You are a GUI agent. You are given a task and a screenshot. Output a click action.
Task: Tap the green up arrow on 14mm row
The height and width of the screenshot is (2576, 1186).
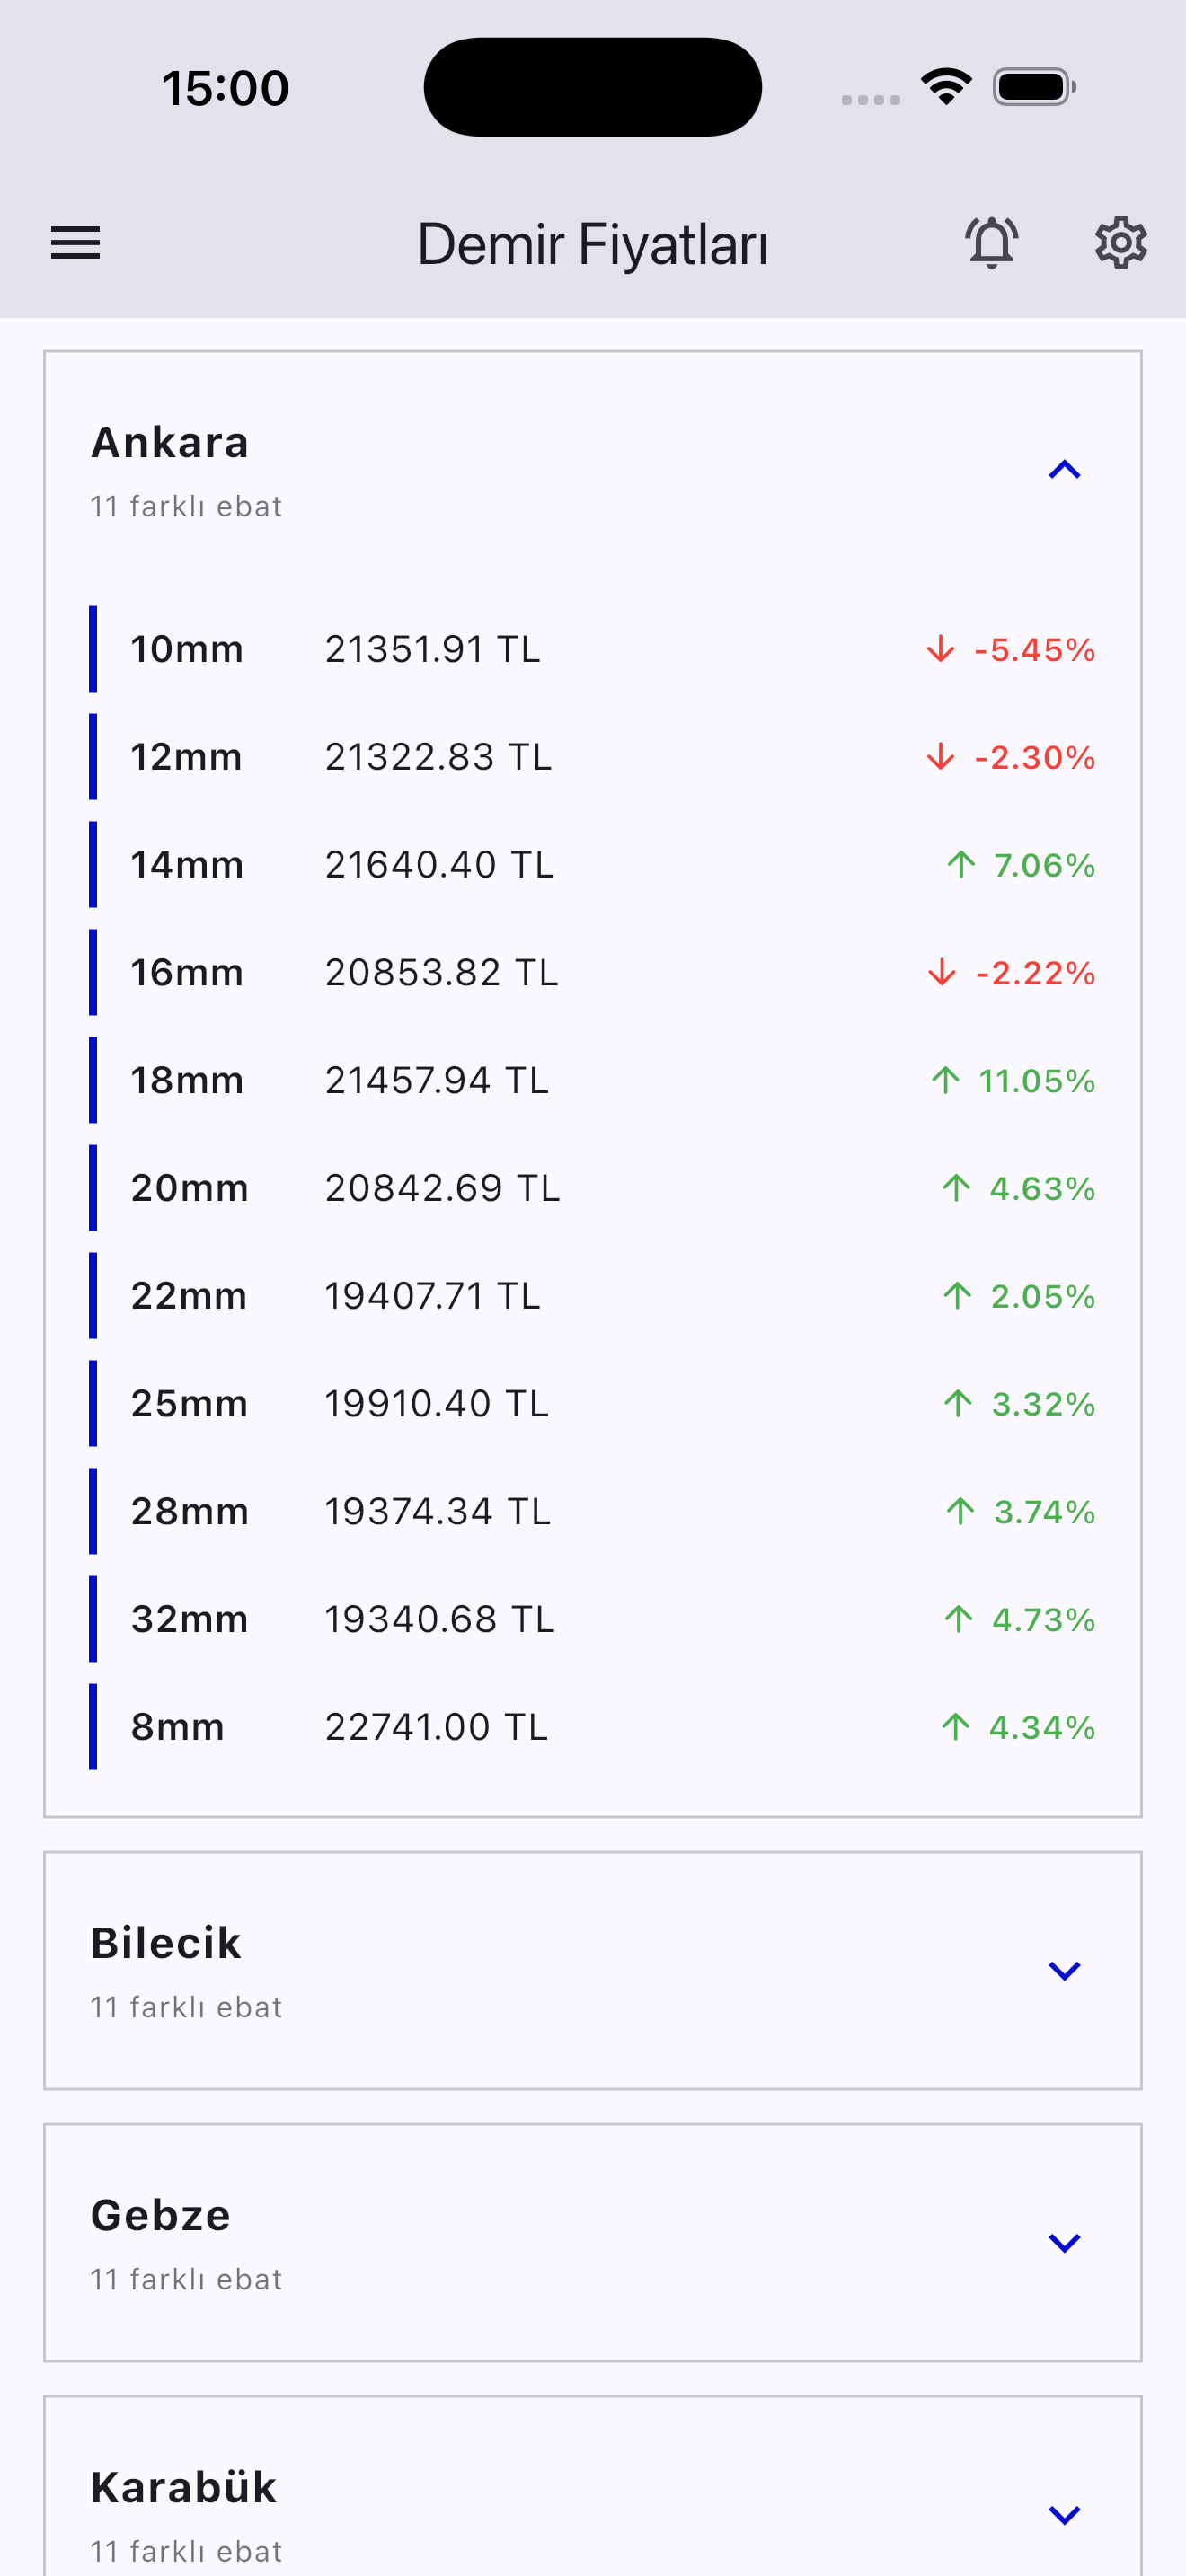coord(961,865)
